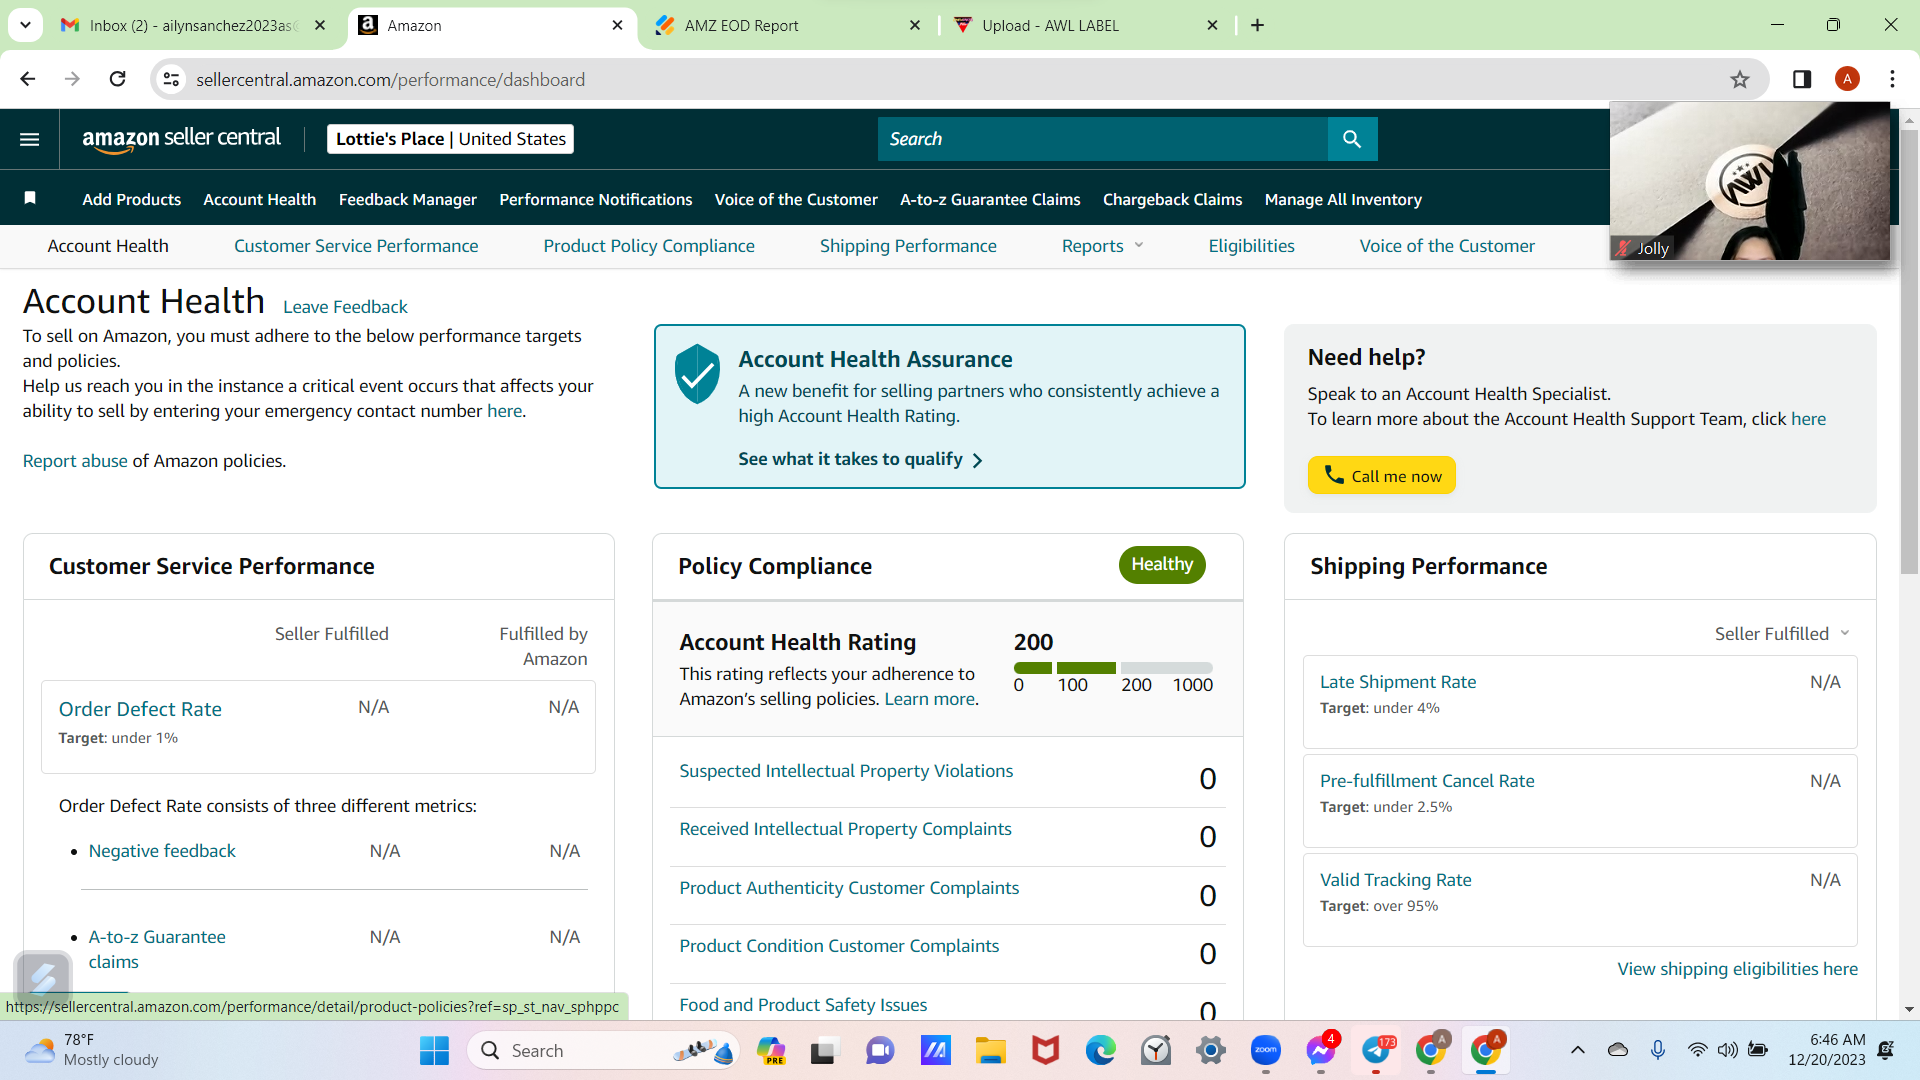Show hidden system tray icons
The height and width of the screenshot is (1080, 1920).
(x=1578, y=1050)
